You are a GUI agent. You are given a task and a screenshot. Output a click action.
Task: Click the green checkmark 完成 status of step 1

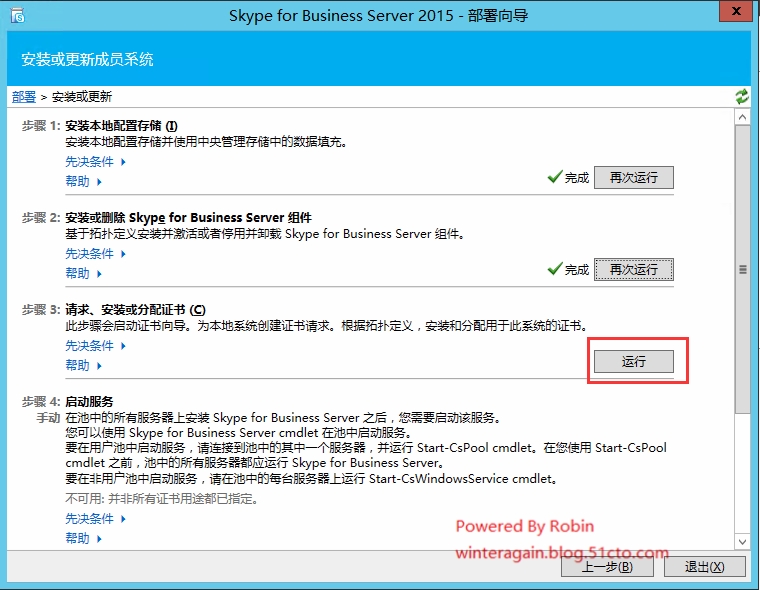pos(568,177)
